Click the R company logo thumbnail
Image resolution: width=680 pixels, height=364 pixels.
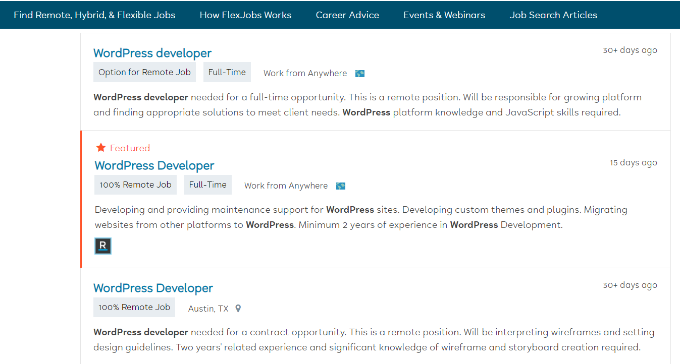[x=103, y=246]
